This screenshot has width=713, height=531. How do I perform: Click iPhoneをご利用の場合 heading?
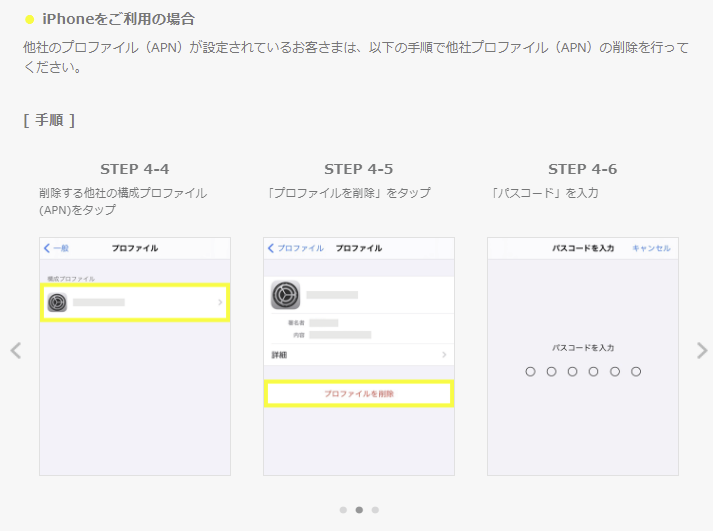119,19
